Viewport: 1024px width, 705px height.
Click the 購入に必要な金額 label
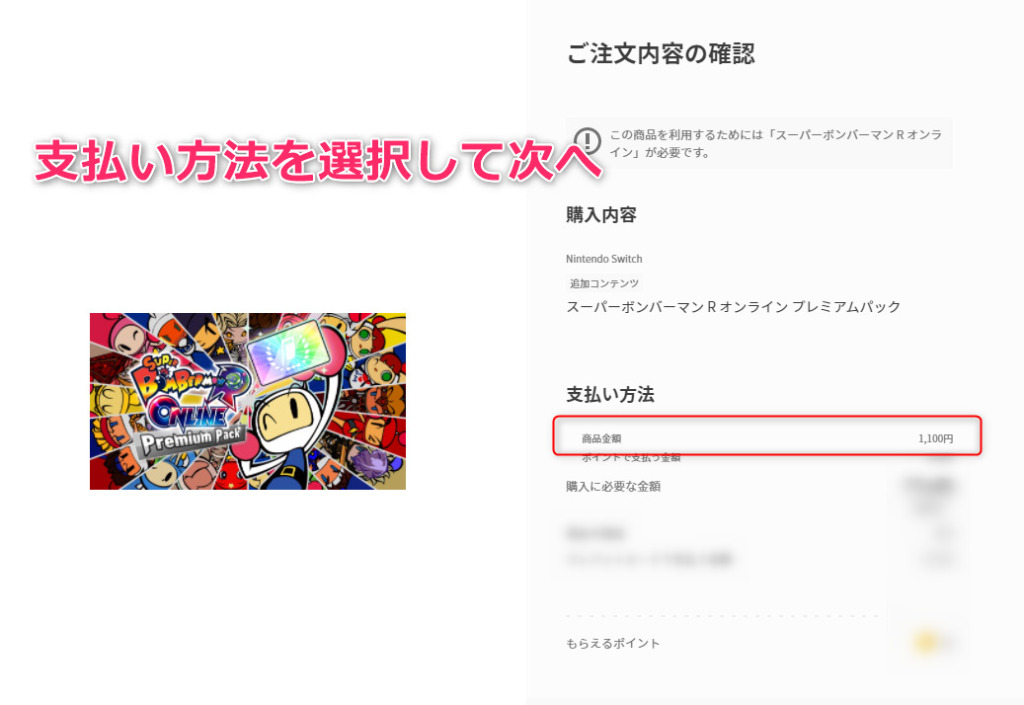tap(613, 486)
